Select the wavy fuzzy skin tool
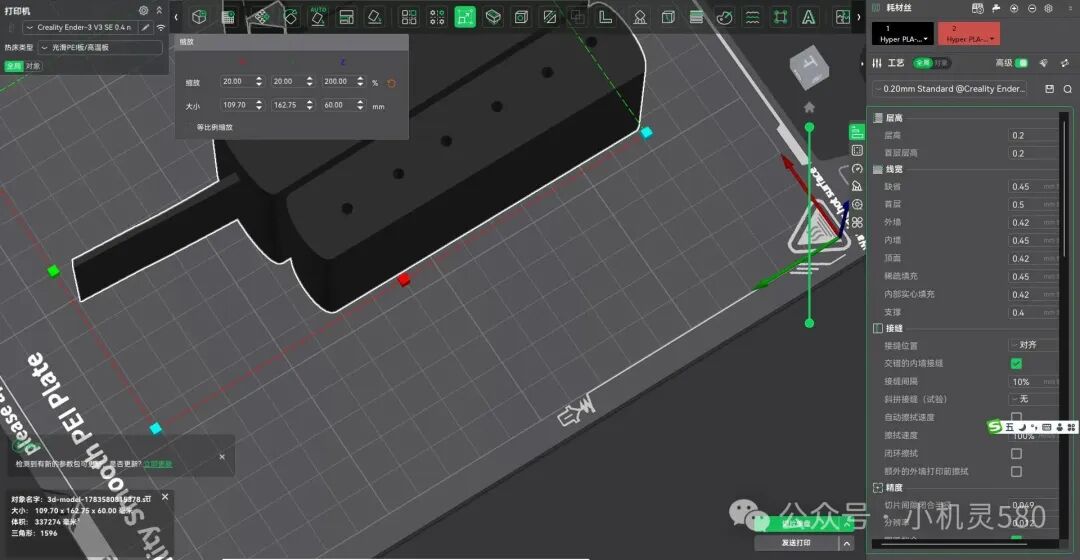The width and height of the screenshot is (1080, 560). coord(753,17)
